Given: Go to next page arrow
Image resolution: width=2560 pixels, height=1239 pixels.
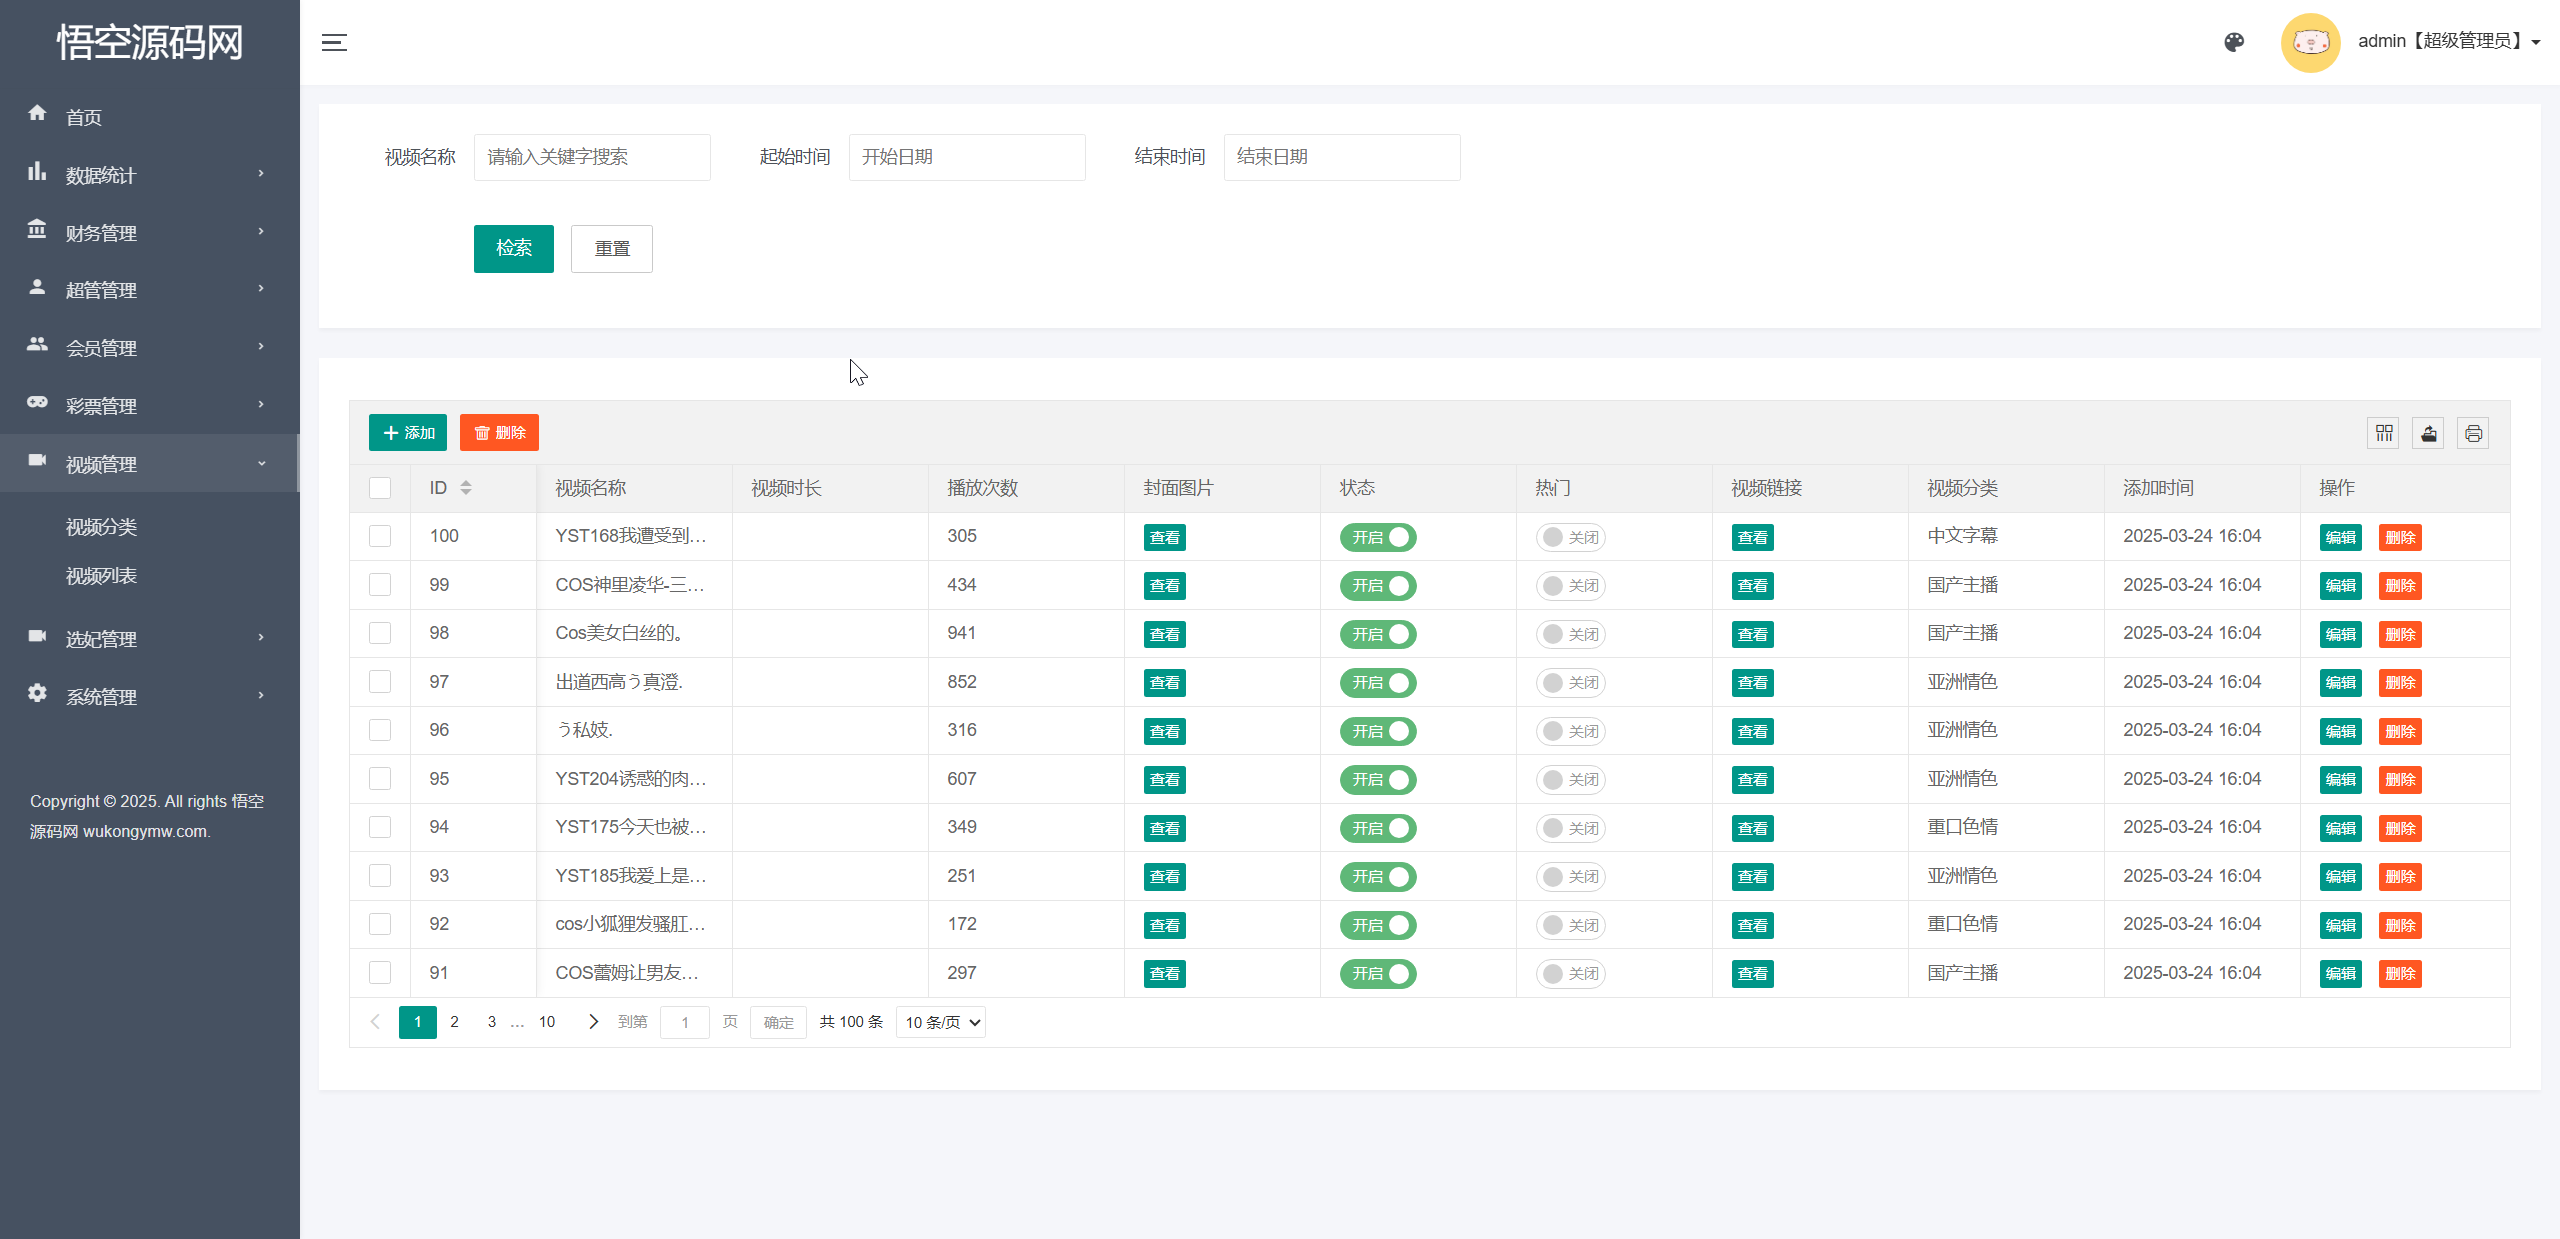Looking at the screenshot, I should (x=593, y=1022).
